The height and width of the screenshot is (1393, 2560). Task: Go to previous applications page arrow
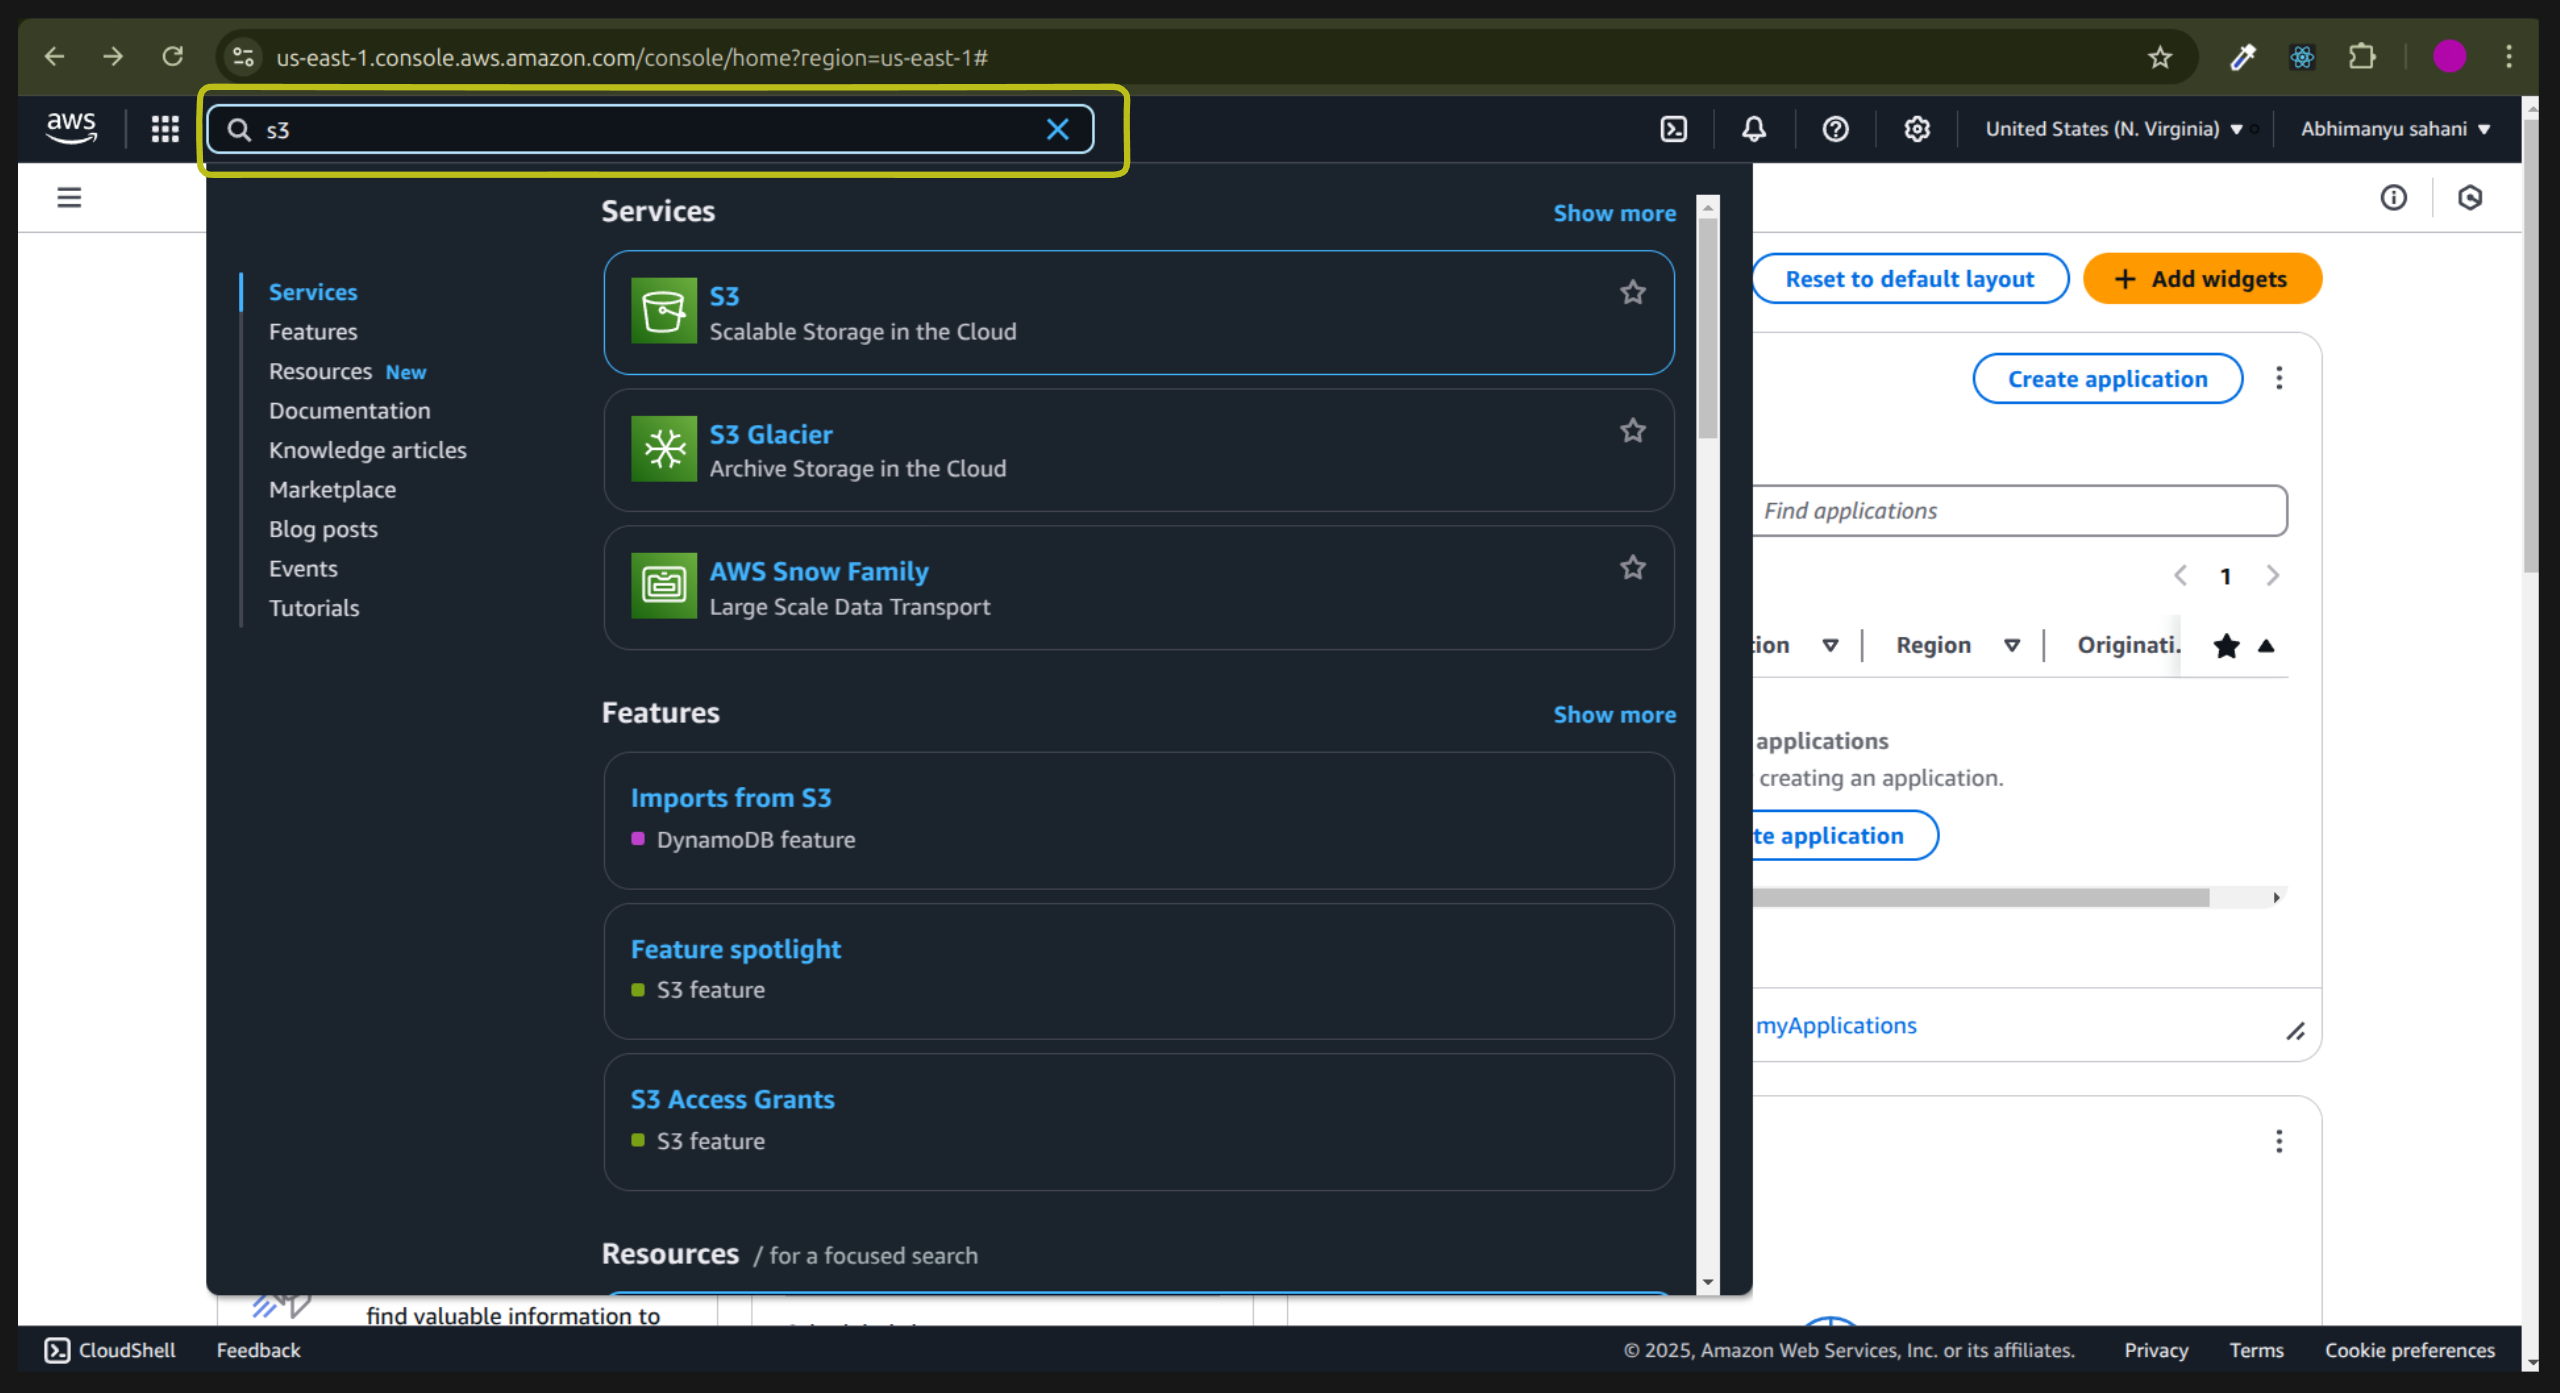pyautogui.click(x=2181, y=576)
